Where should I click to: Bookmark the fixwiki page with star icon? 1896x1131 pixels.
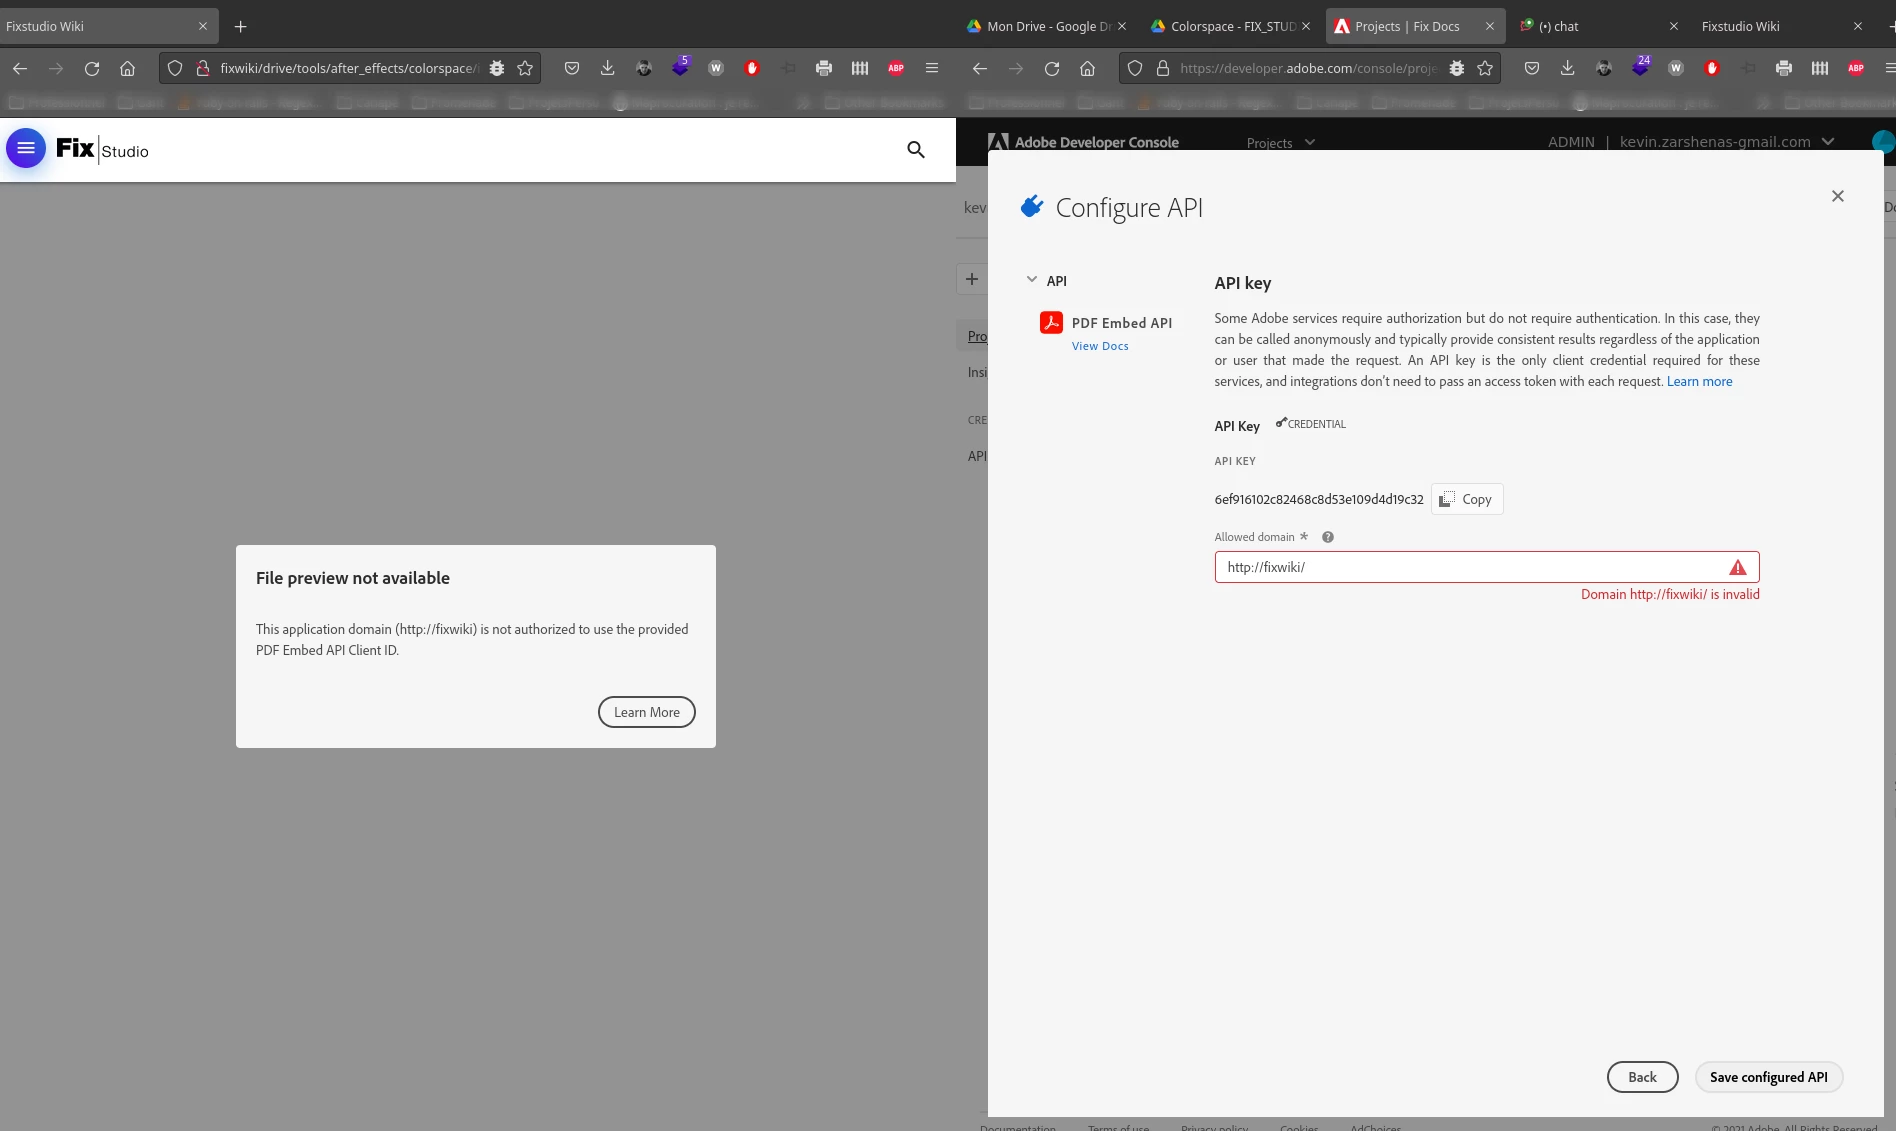[525, 68]
